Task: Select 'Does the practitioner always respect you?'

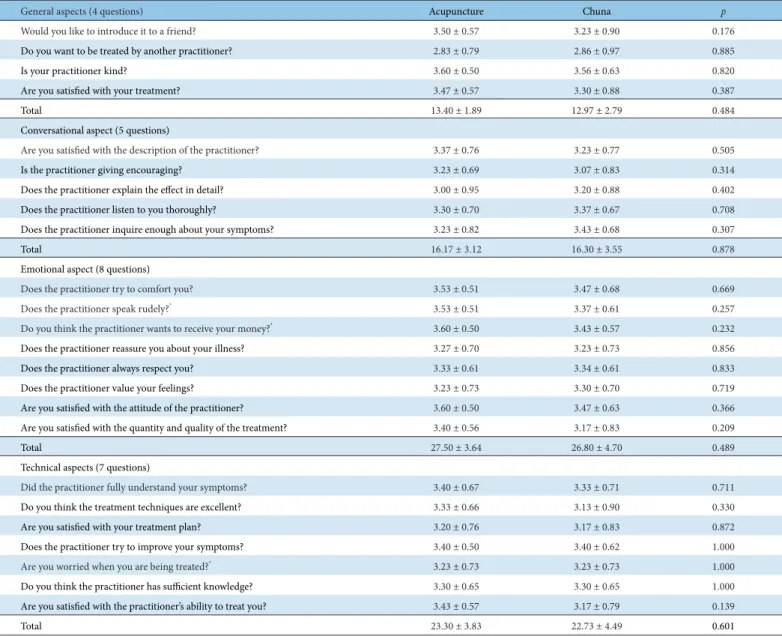Action: point(107,368)
